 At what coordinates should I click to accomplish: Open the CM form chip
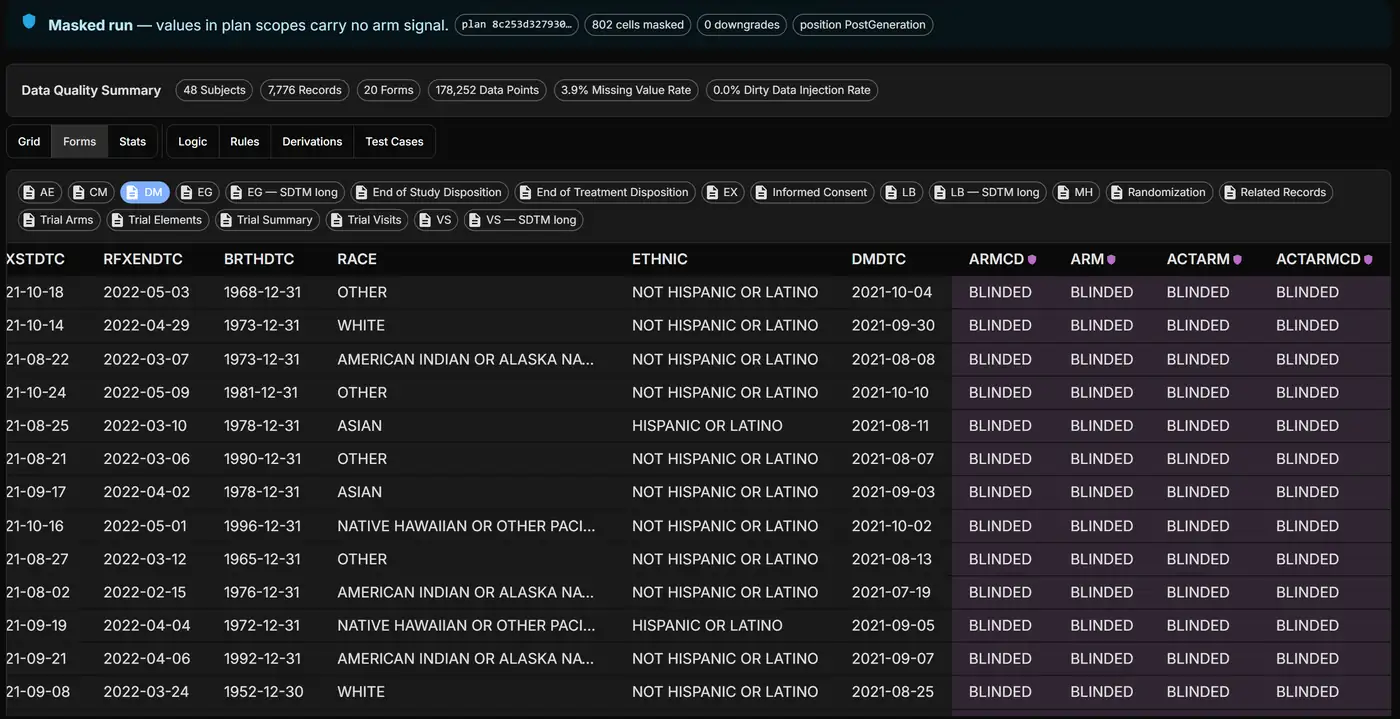(x=91, y=192)
